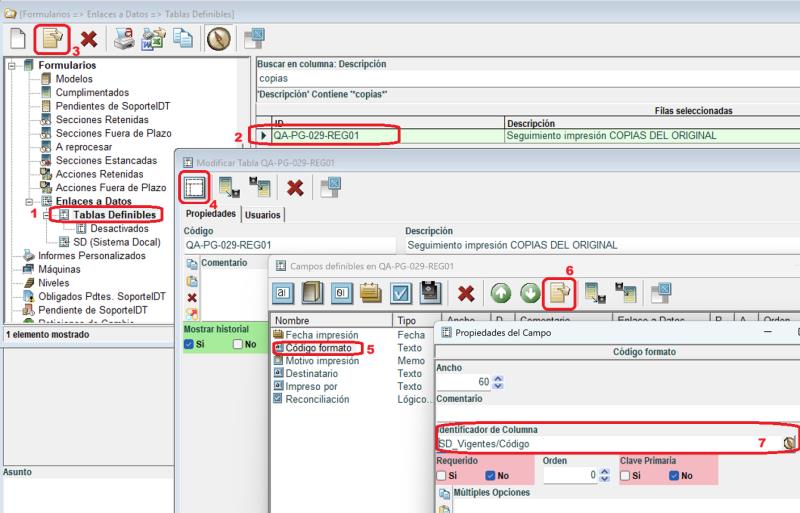800x513 pixels.
Task: Click the new blank document icon
Action: [18, 39]
